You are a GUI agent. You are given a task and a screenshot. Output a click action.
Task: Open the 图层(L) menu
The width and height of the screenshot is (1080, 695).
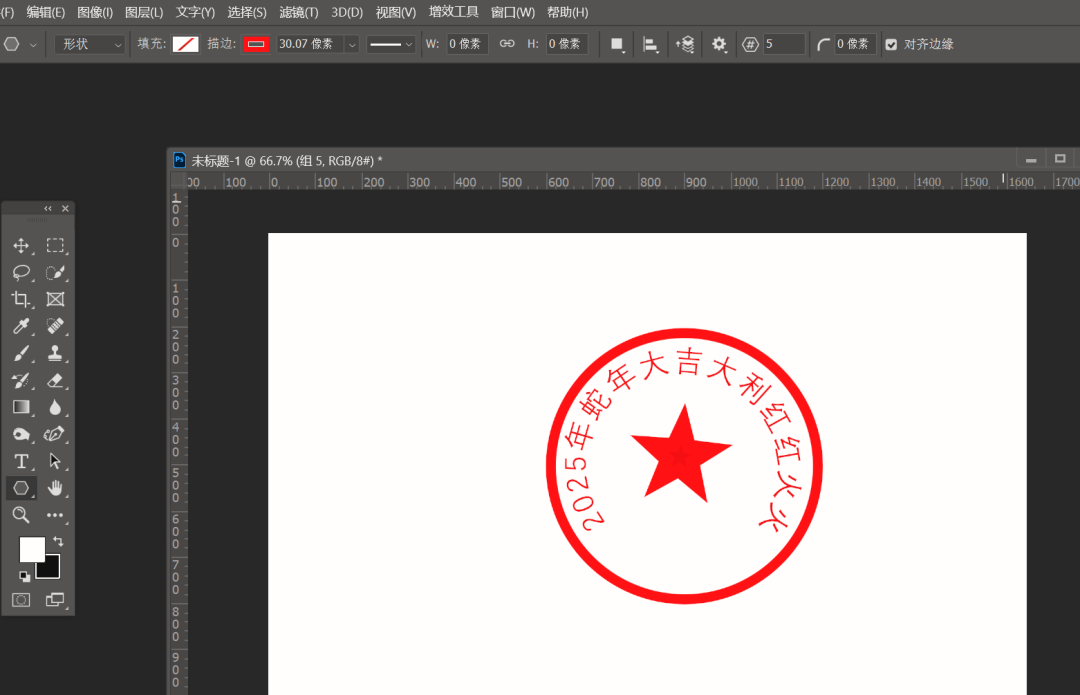point(144,12)
